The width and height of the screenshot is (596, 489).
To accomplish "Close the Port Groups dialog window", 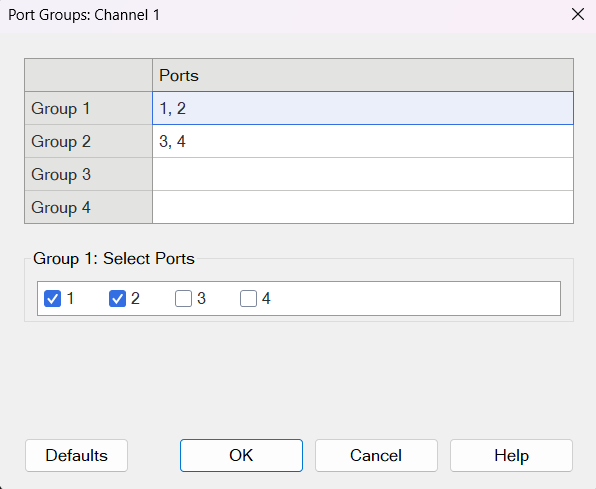I will click(578, 14).
